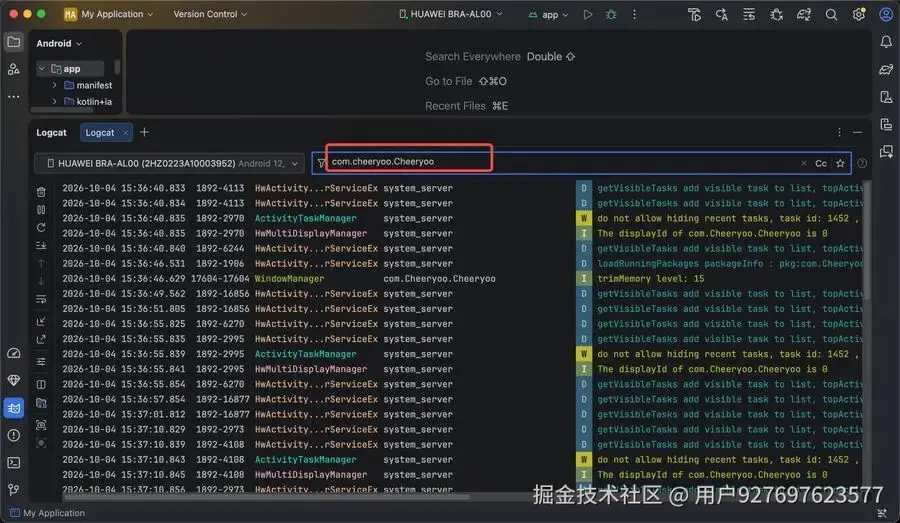This screenshot has height=523, width=900.
Task: Split the logcat panel
Action: [41, 384]
